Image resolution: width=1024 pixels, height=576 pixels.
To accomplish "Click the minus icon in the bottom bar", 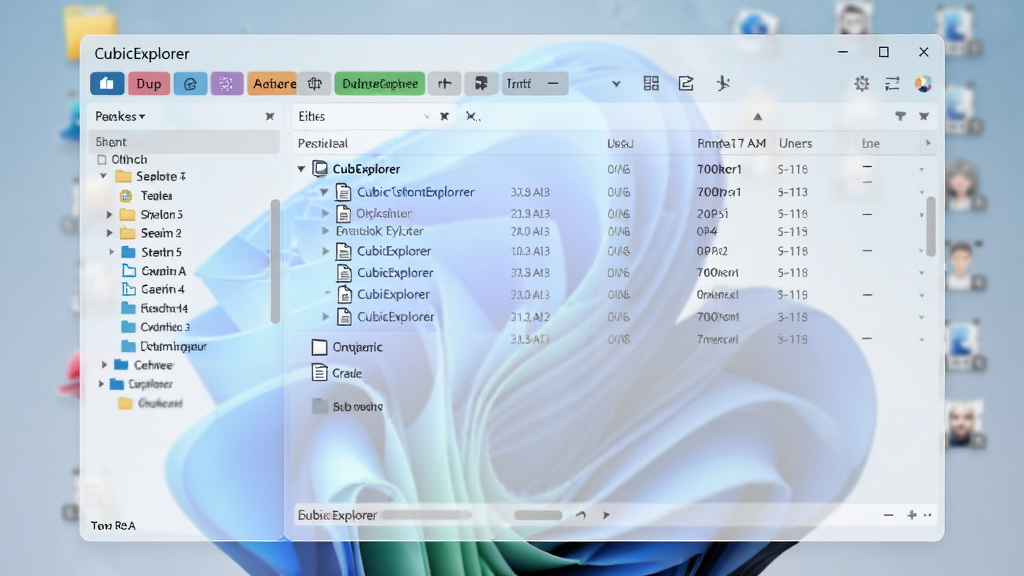I will pos(888,515).
